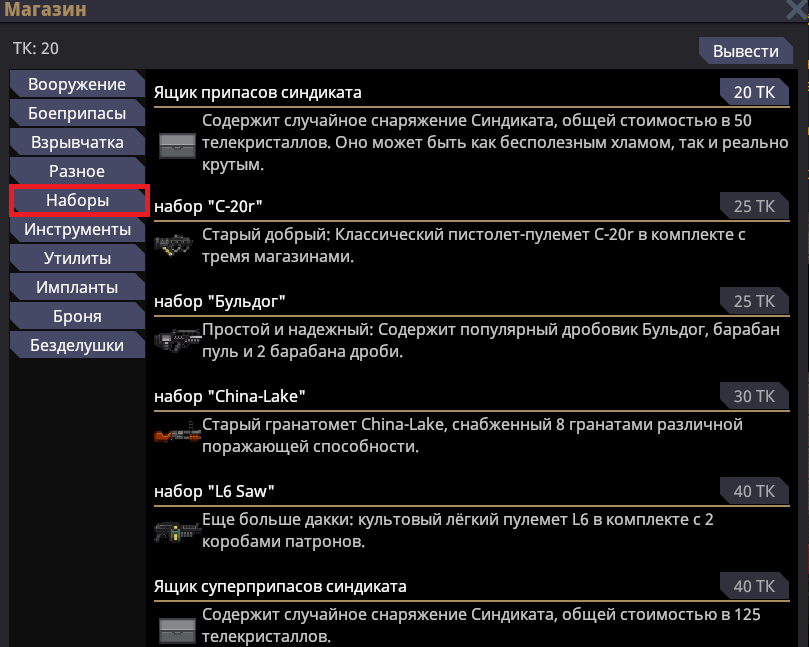Open the Безделушки category

pyautogui.click(x=77, y=345)
